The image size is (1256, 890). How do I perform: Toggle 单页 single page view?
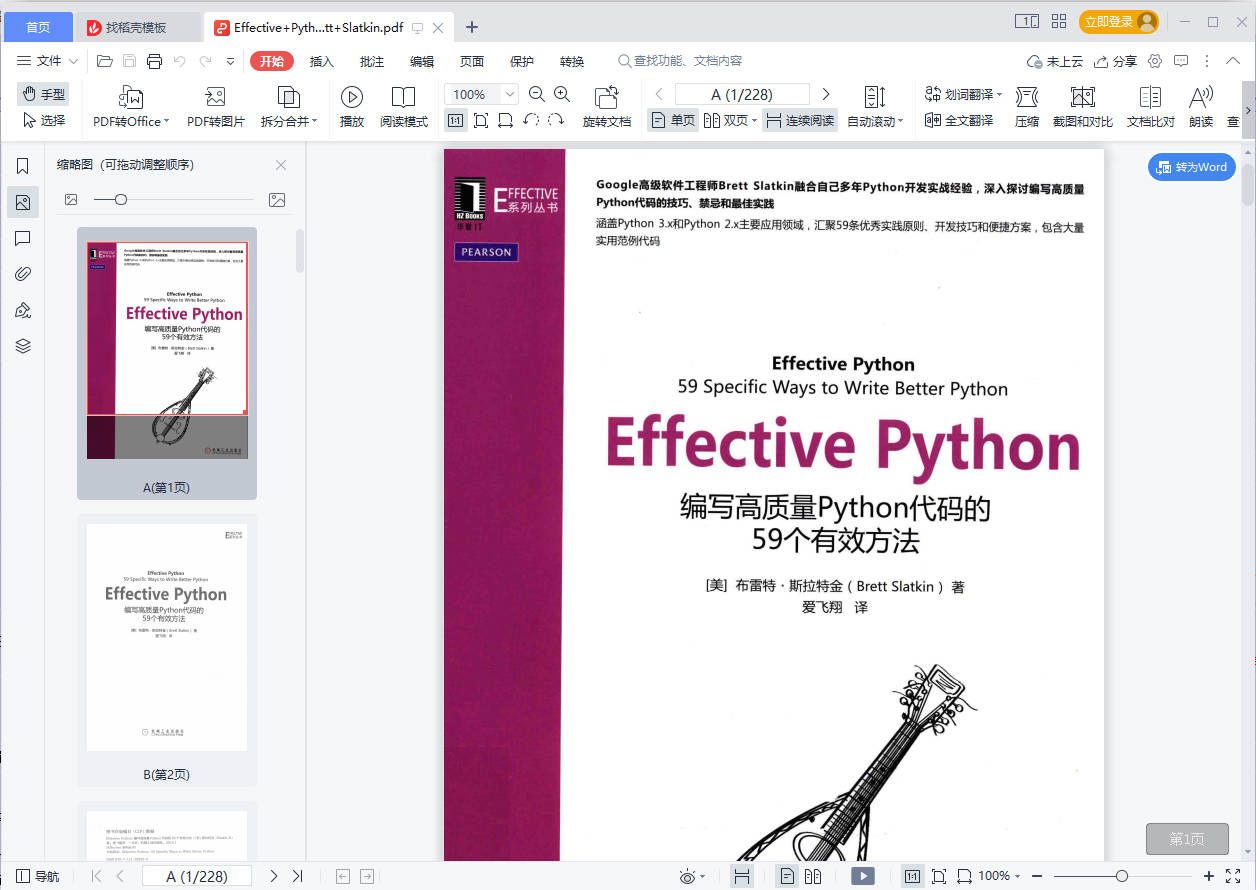(672, 120)
